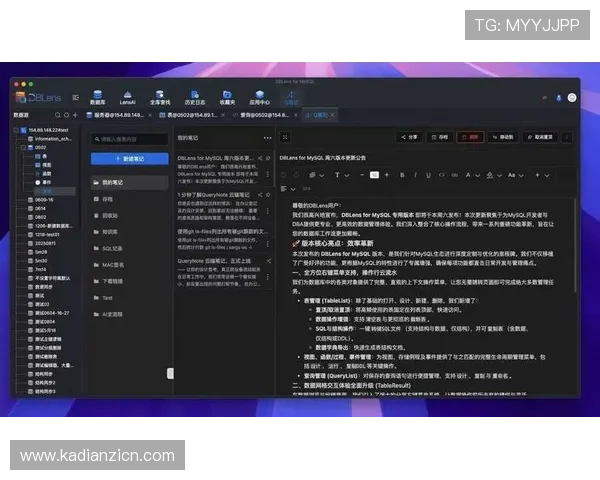600x480 pixels.
Task: Collapse the 154.89.148.224test connection node
Action: (x=16, y=130)
